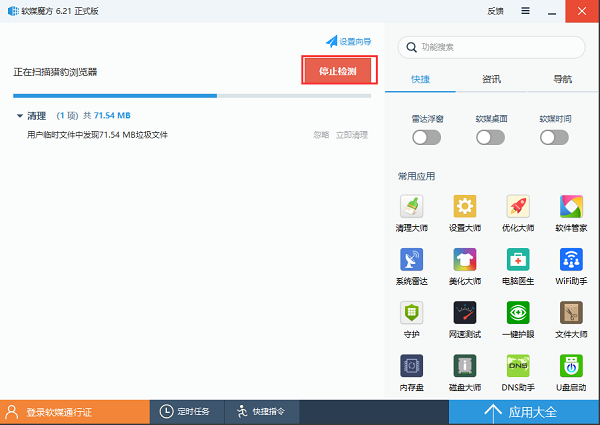Open the hamburger menu in title bar
The image size is (600, 425).
click(526, 11)
